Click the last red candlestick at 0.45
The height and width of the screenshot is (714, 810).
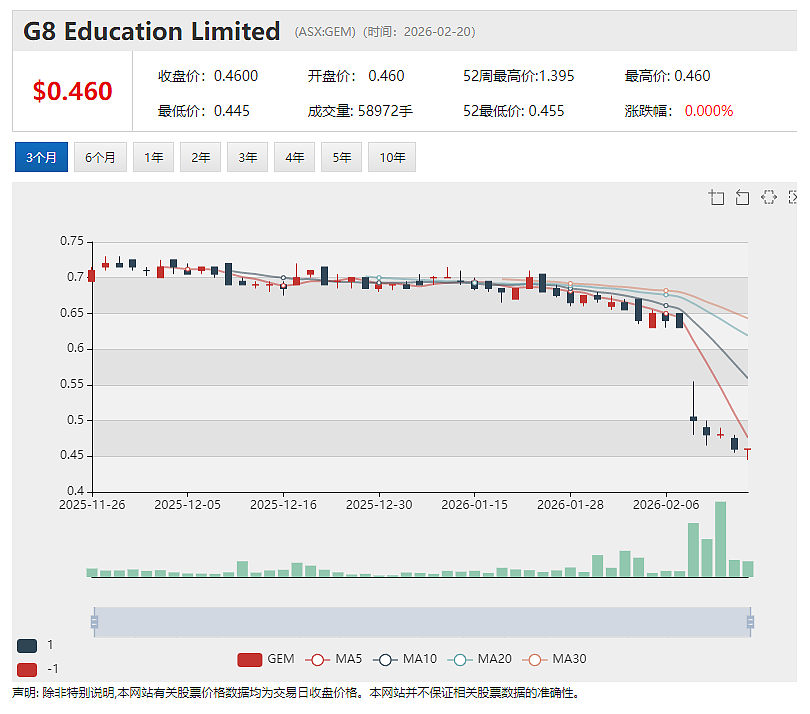(747, 454)
